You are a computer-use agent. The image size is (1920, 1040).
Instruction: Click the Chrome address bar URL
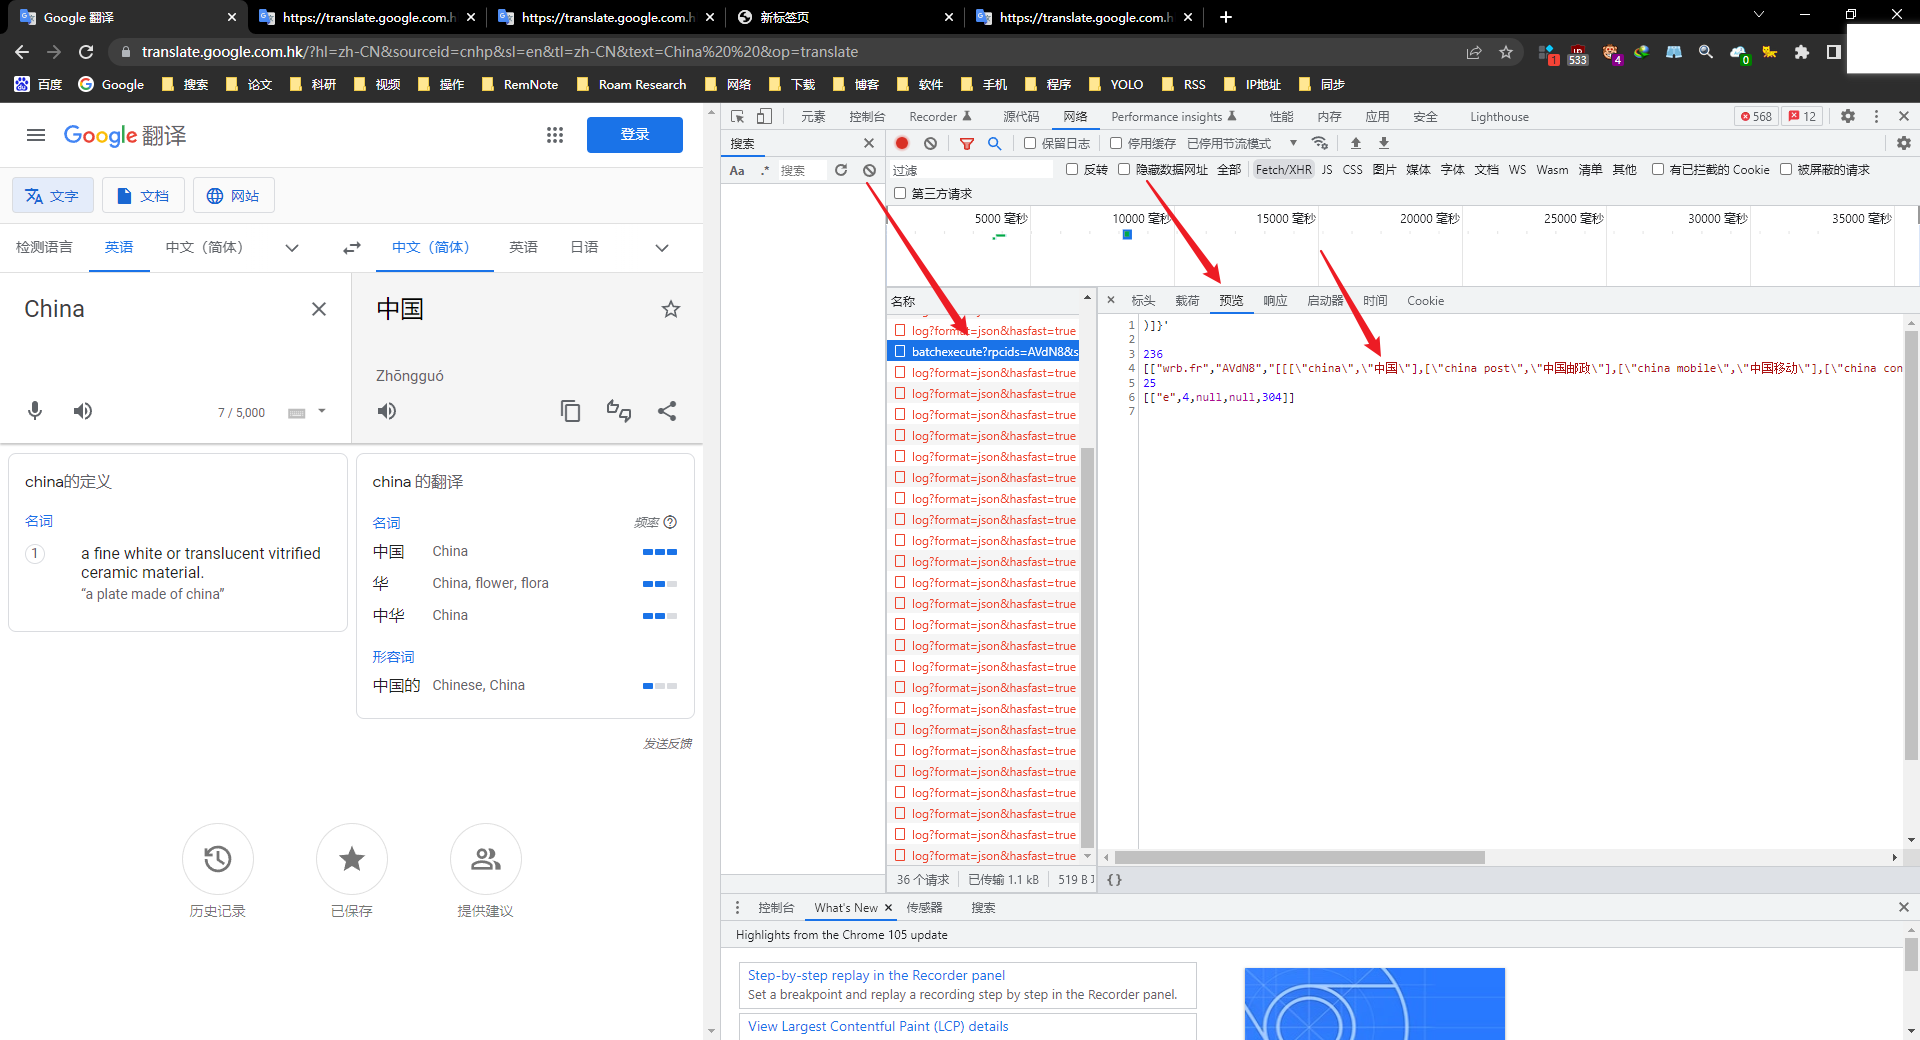pyautogui.click(x=500, y=52)
